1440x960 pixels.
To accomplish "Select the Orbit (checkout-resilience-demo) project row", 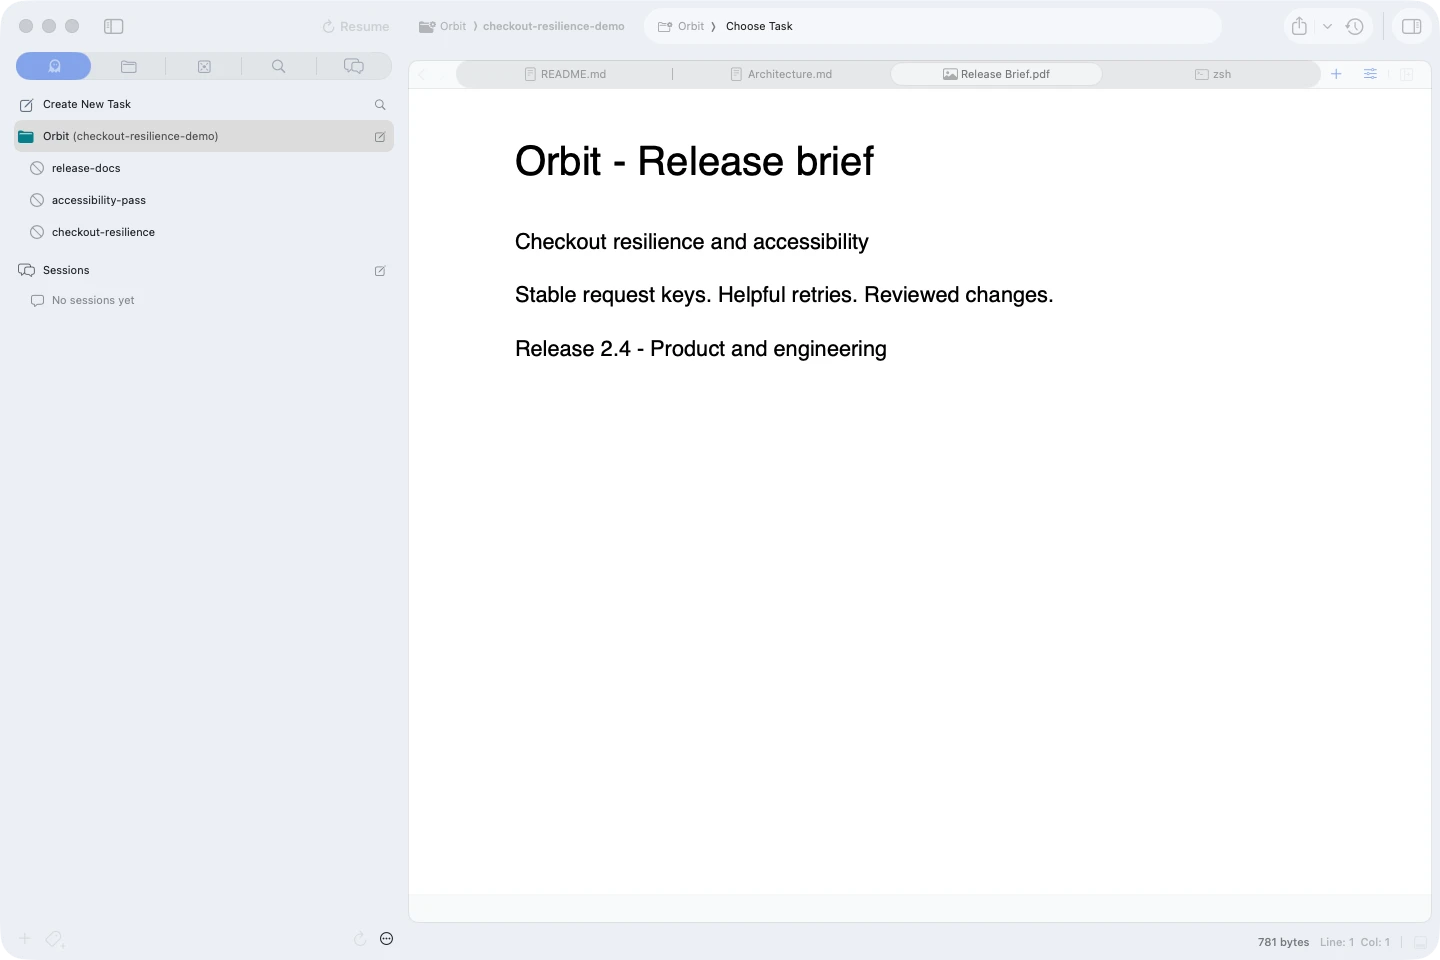I will [204, 136].
